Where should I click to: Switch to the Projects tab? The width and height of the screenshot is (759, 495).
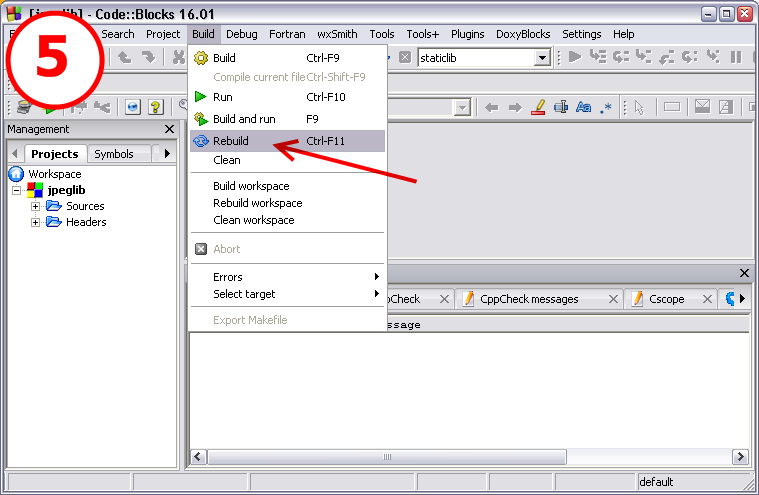click(x=55, y=154)
